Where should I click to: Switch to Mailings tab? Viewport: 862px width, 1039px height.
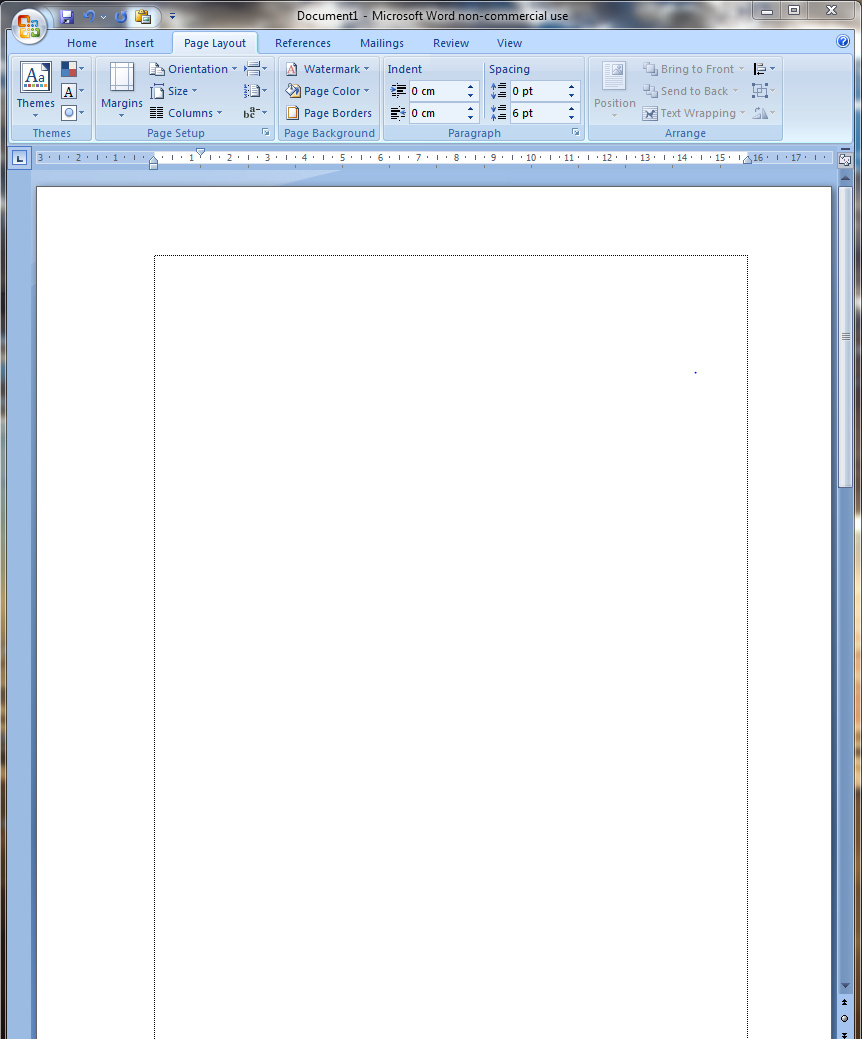coord(382,43)
